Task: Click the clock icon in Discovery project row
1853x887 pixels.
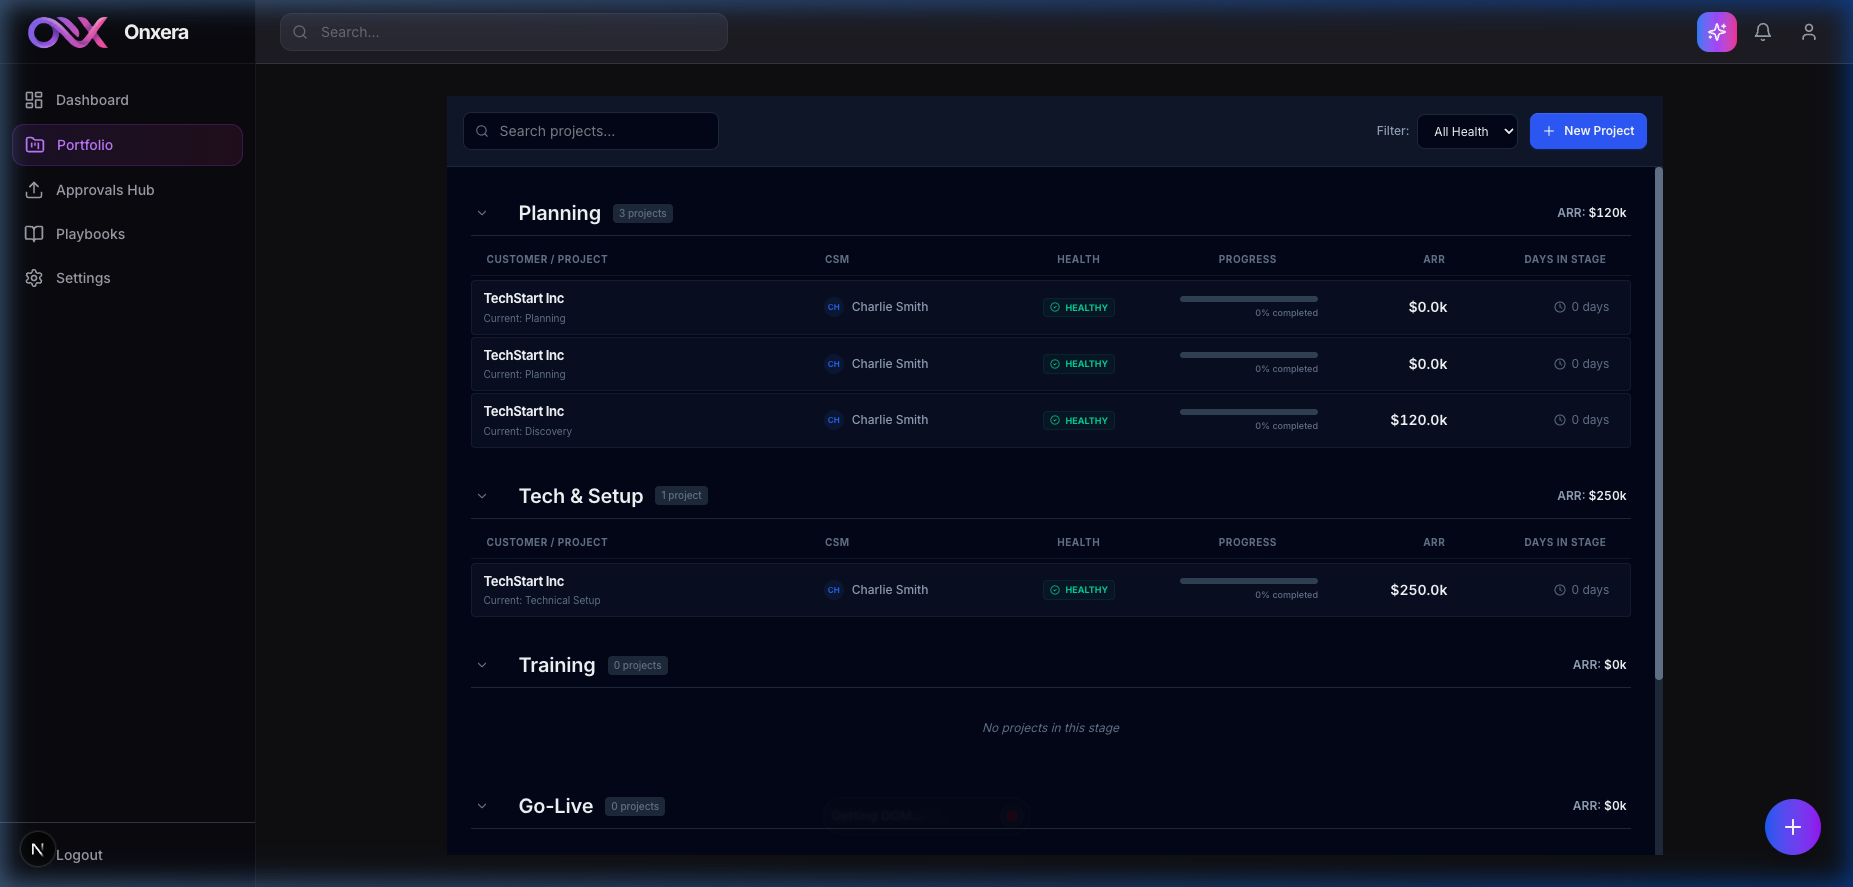Action: click(x=1559, y=420)
